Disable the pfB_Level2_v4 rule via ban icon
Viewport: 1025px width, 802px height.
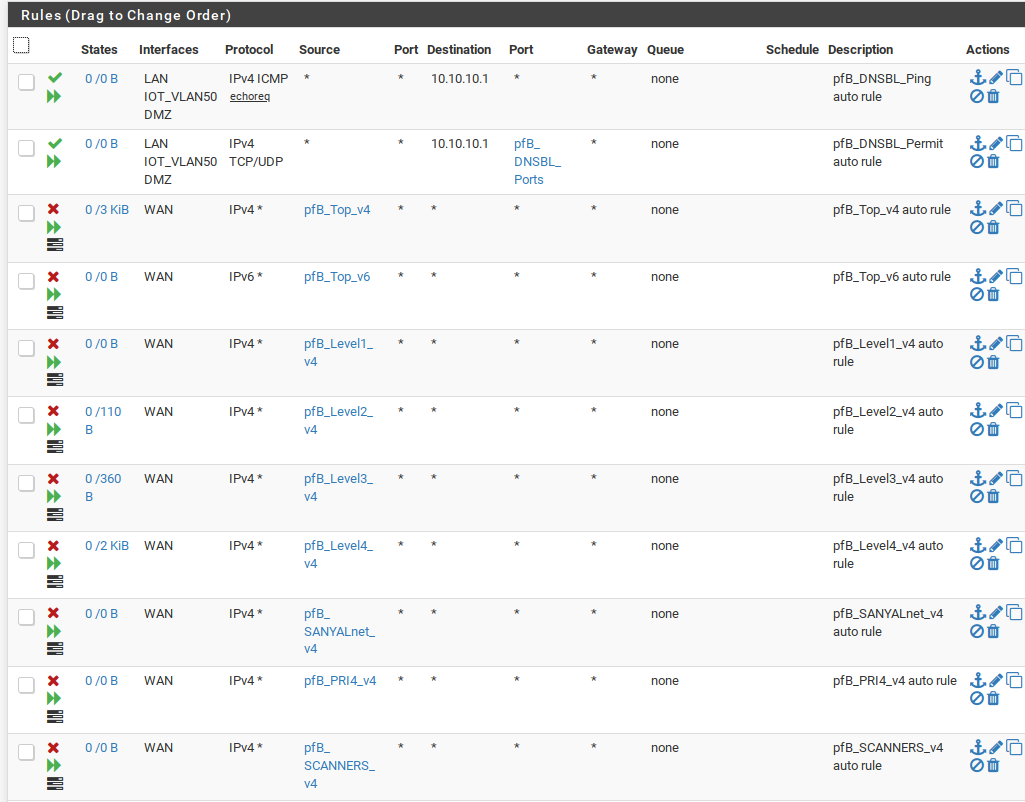pos(977,429)
